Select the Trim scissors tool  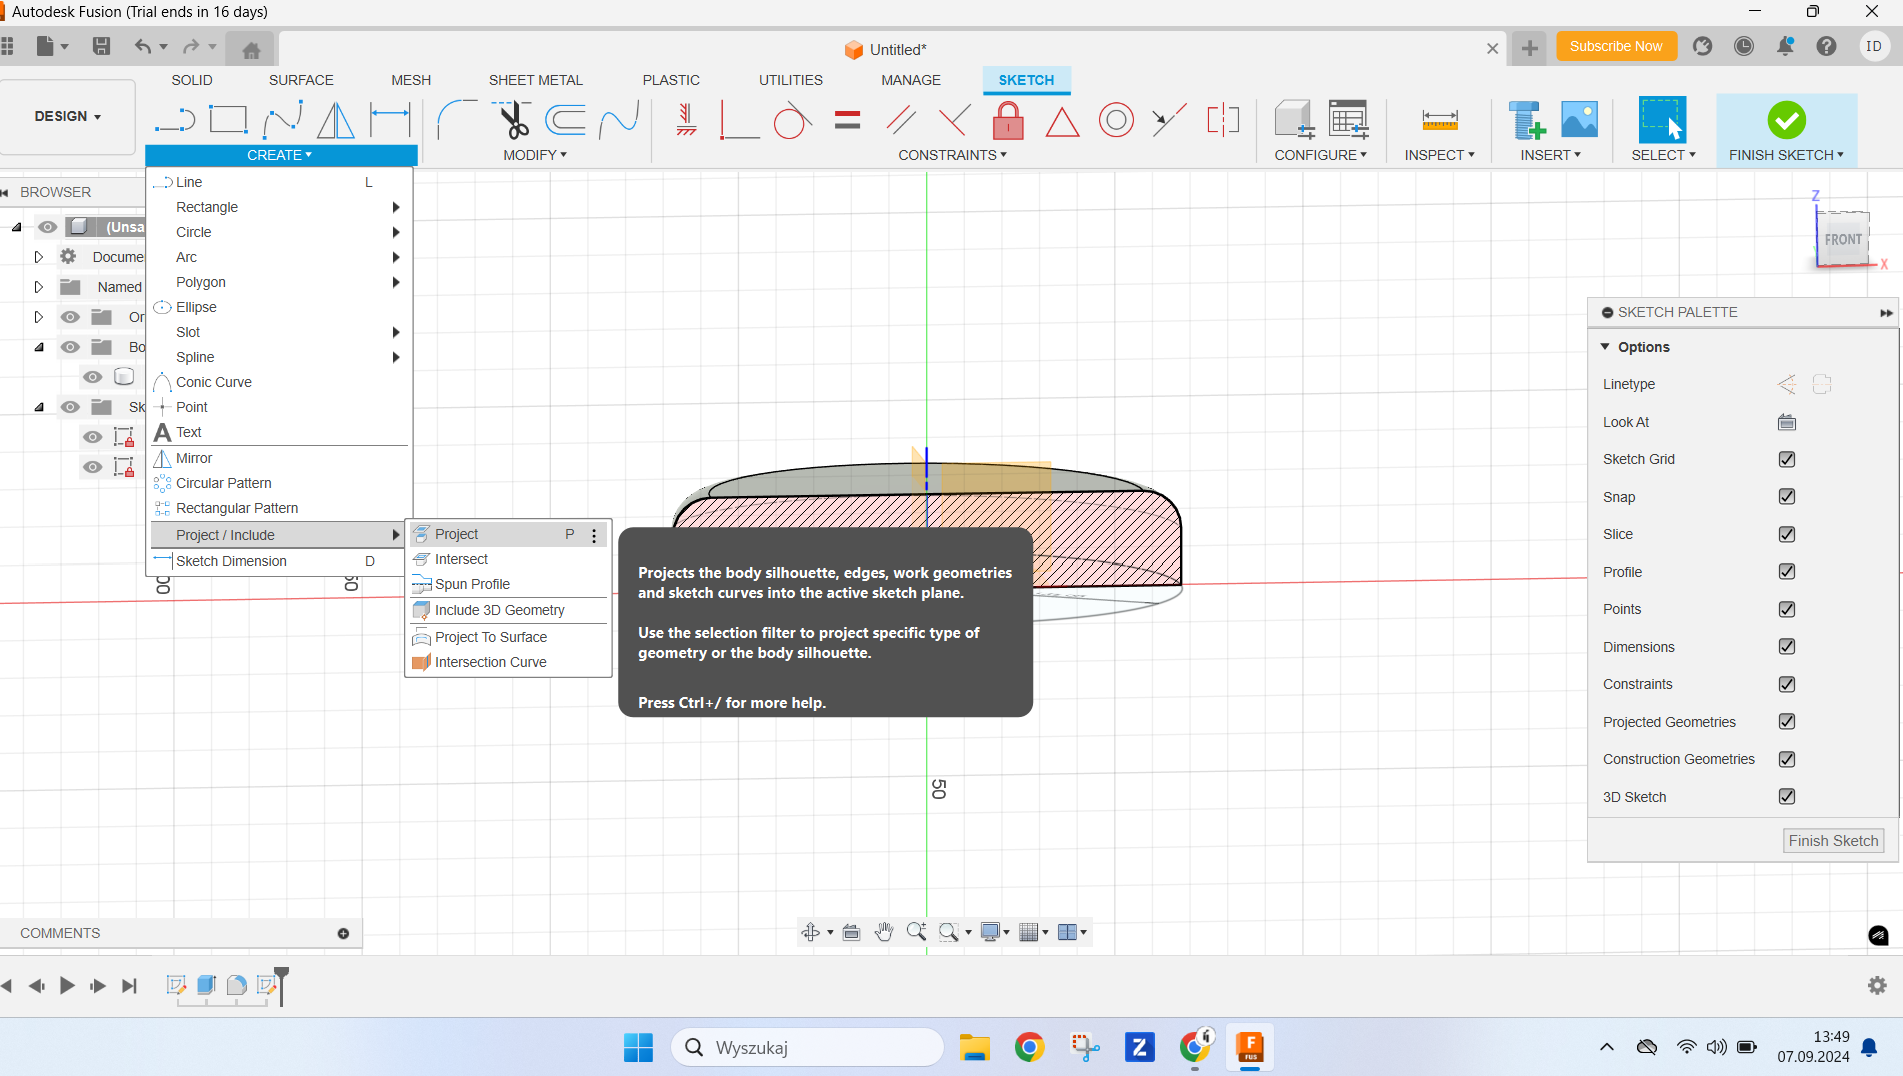coord(513,120)
